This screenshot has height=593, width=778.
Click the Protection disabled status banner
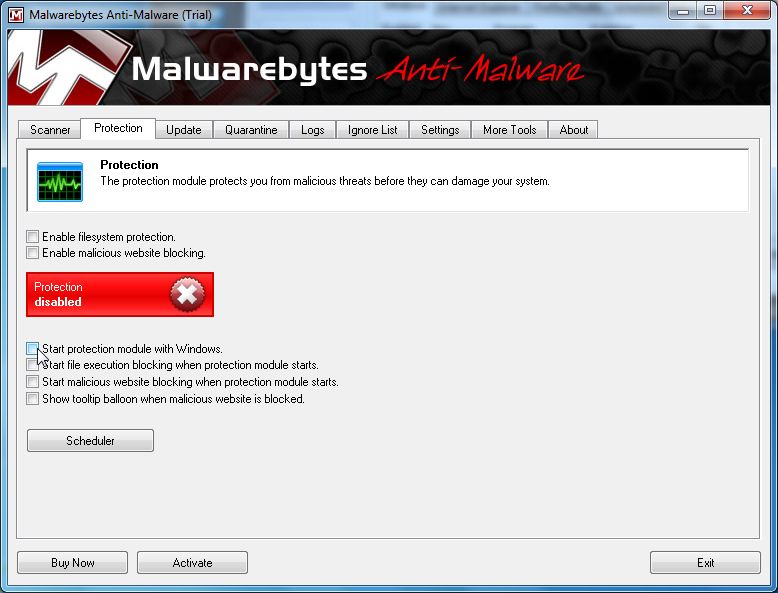120,294
